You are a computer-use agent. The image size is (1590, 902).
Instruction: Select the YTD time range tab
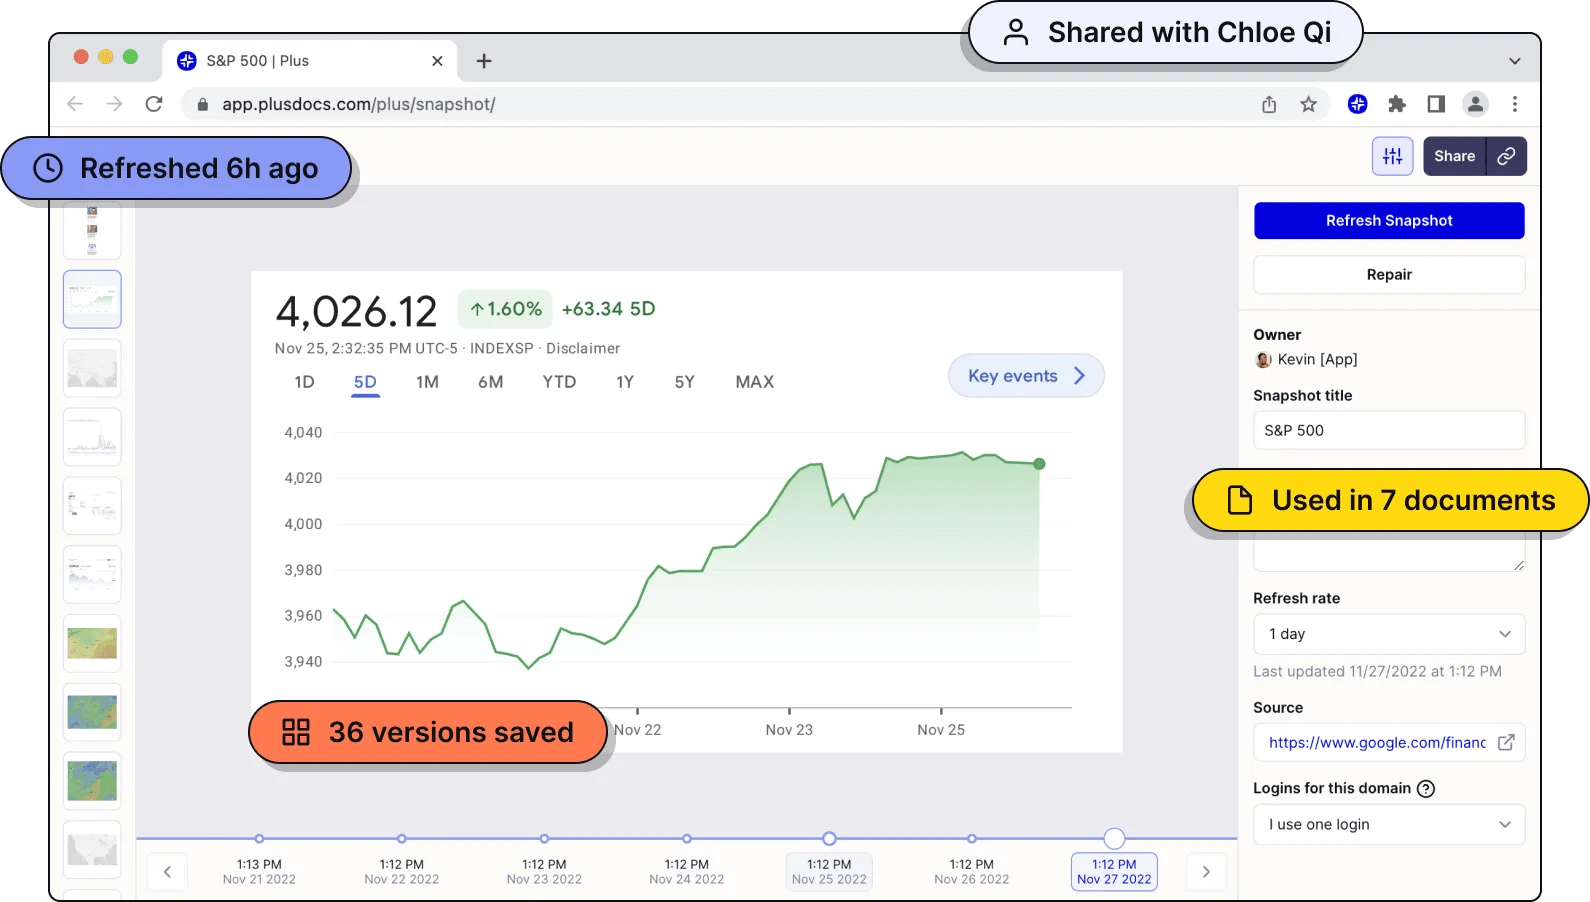pyautogui.click(x=559, y=382)
